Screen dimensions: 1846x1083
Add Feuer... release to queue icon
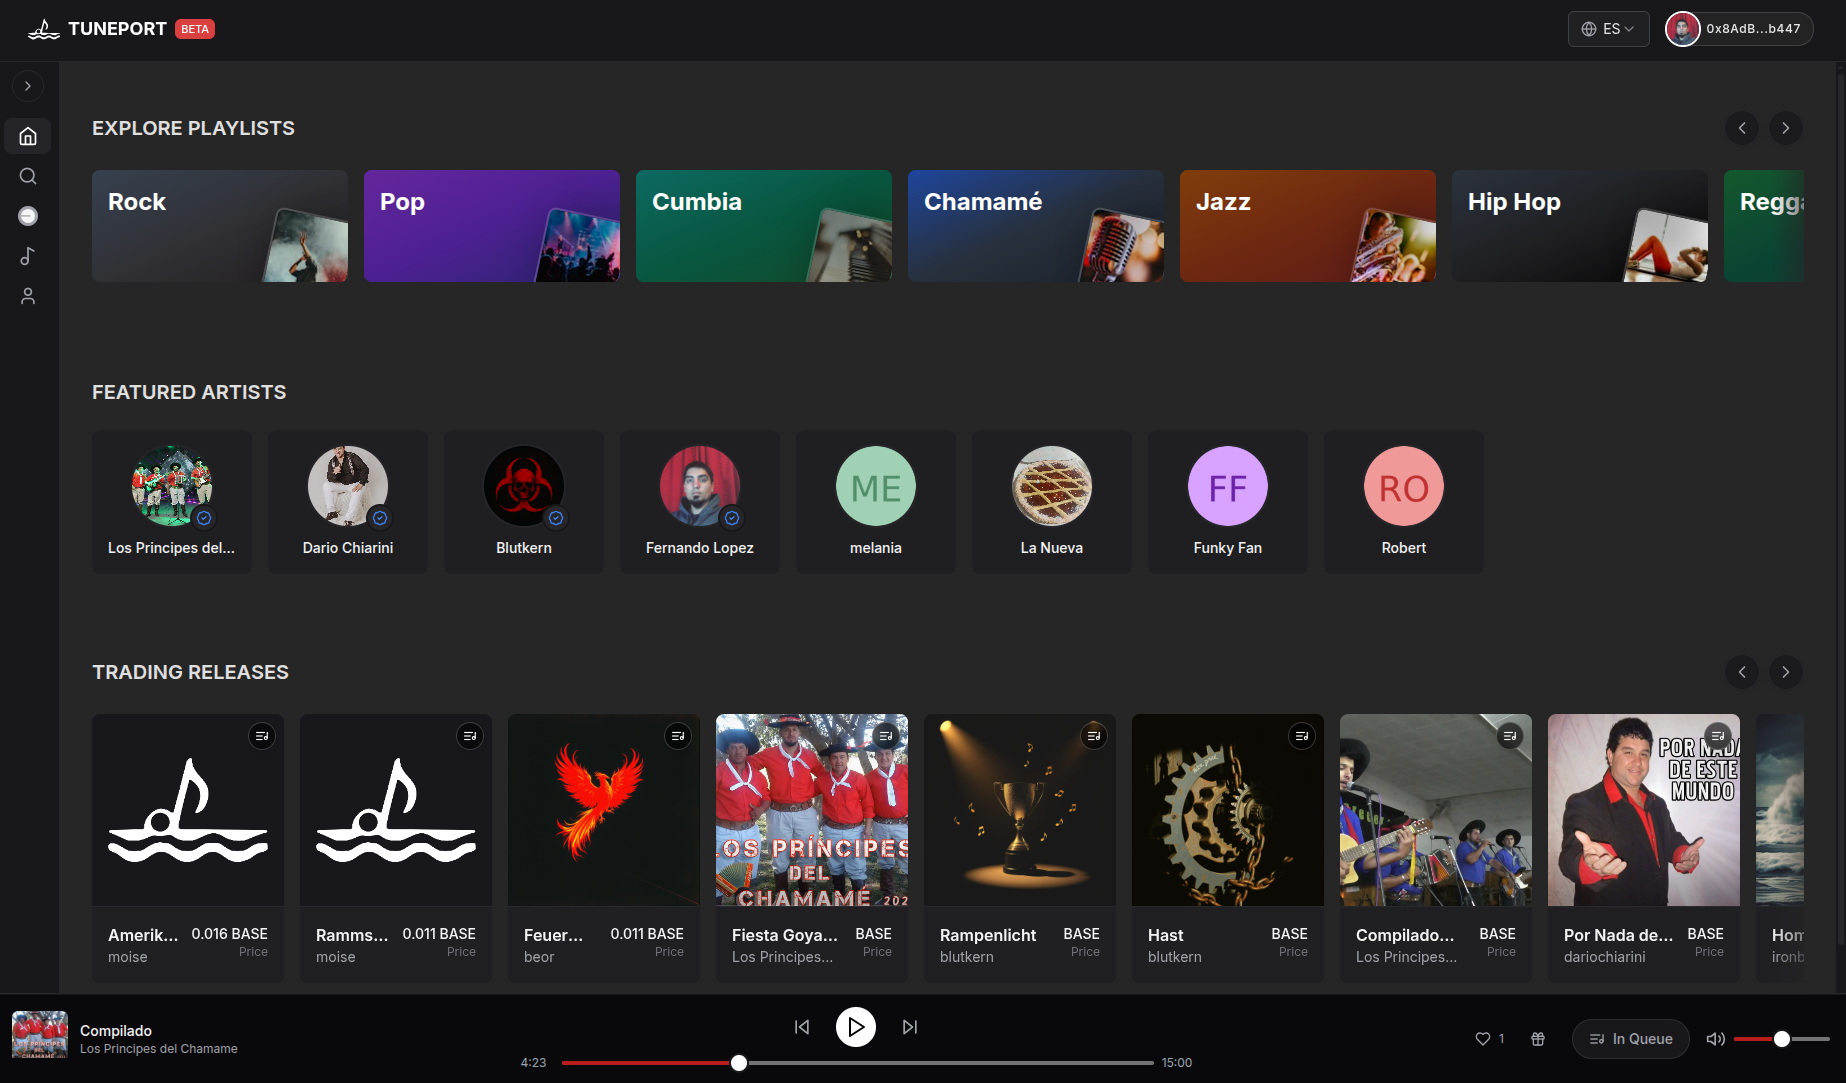pos(678,736)
